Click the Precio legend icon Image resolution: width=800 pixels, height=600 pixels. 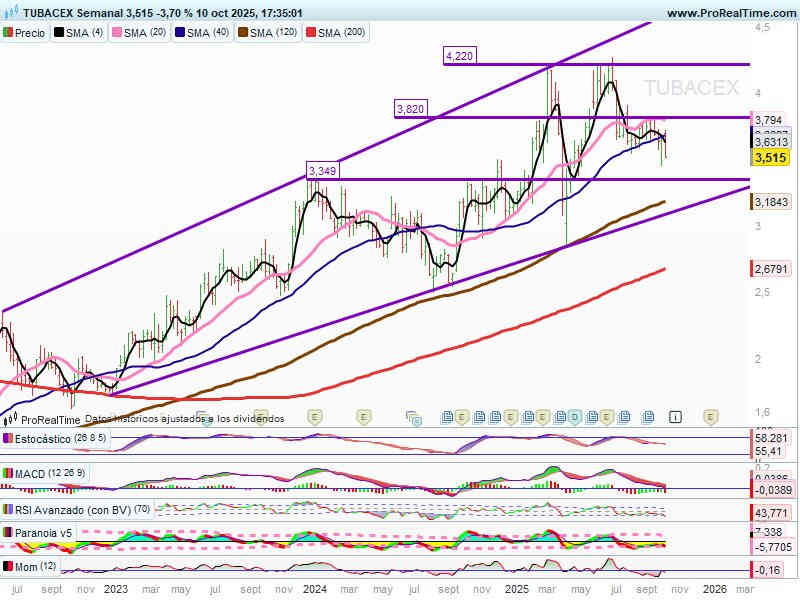coord(9,33)
